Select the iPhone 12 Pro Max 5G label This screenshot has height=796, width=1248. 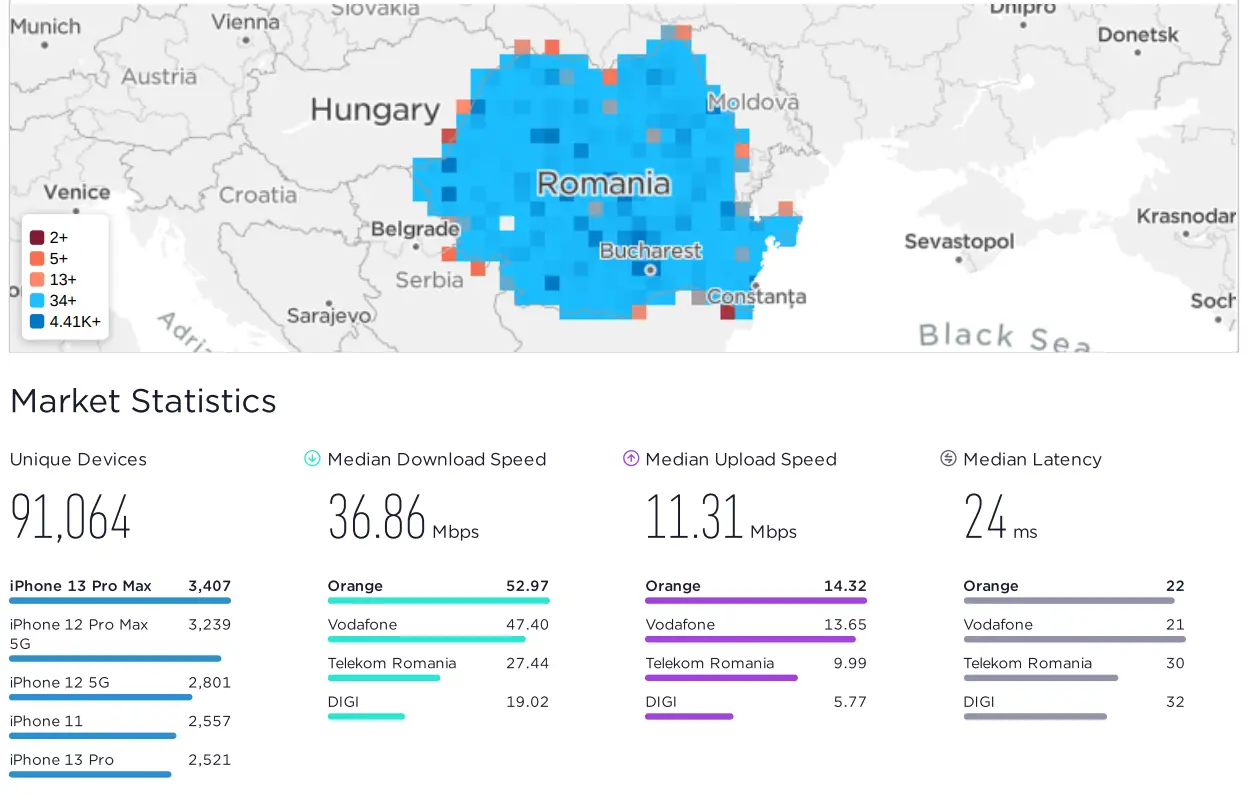point(79,634)
